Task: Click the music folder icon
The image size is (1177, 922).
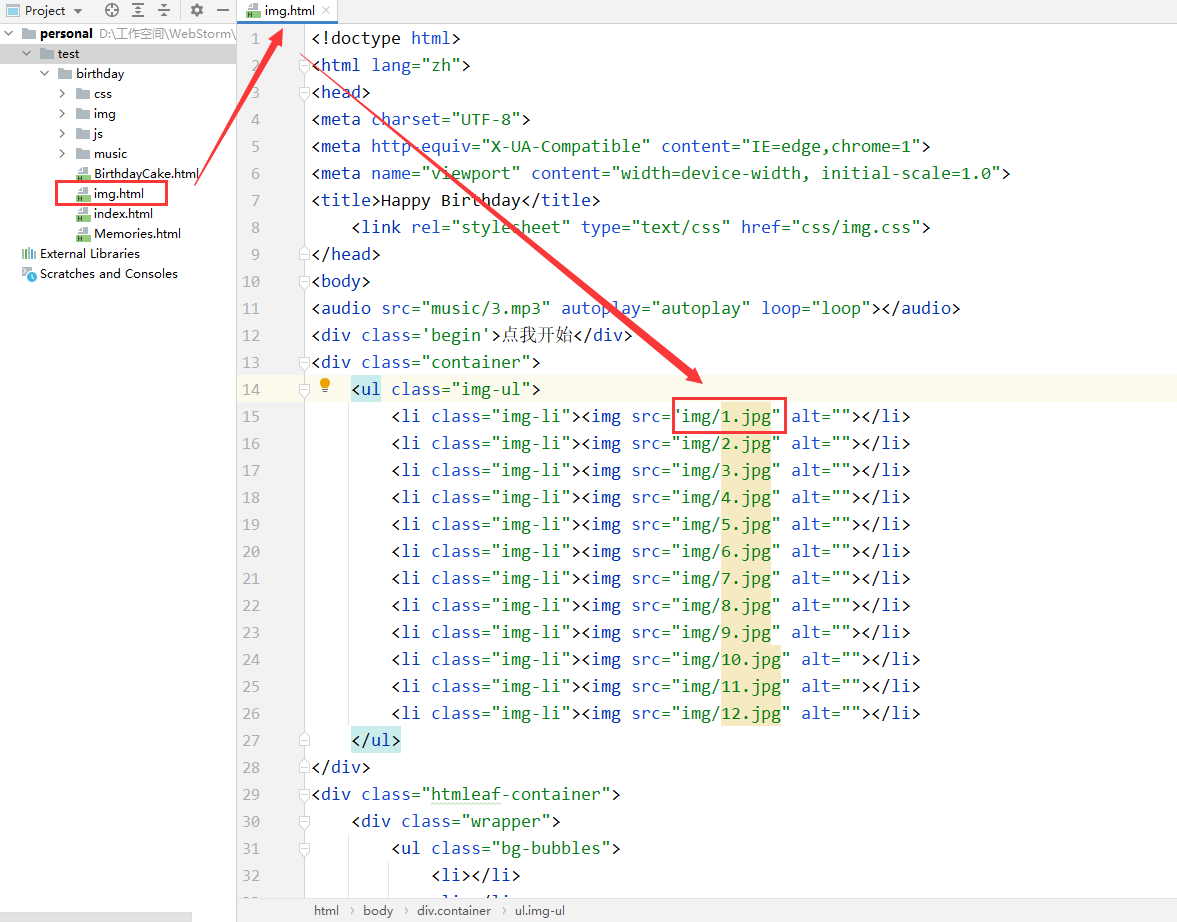Action: point(83,153)
